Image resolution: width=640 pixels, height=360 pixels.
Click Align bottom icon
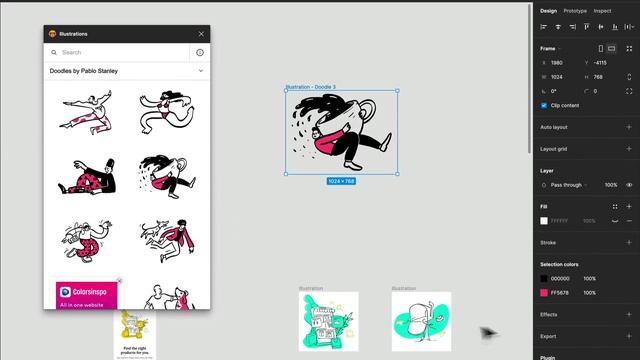(x=615, y=27)
